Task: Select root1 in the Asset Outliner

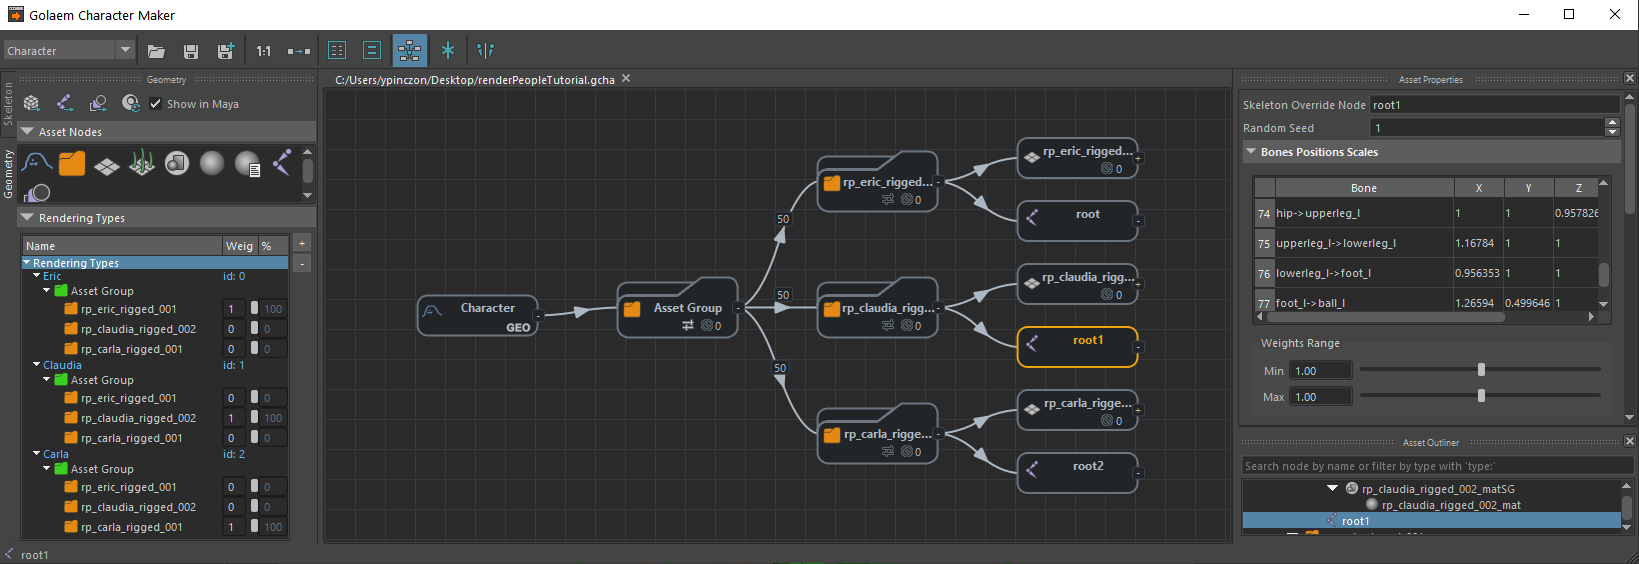Action: click(x=1431, y=520)
